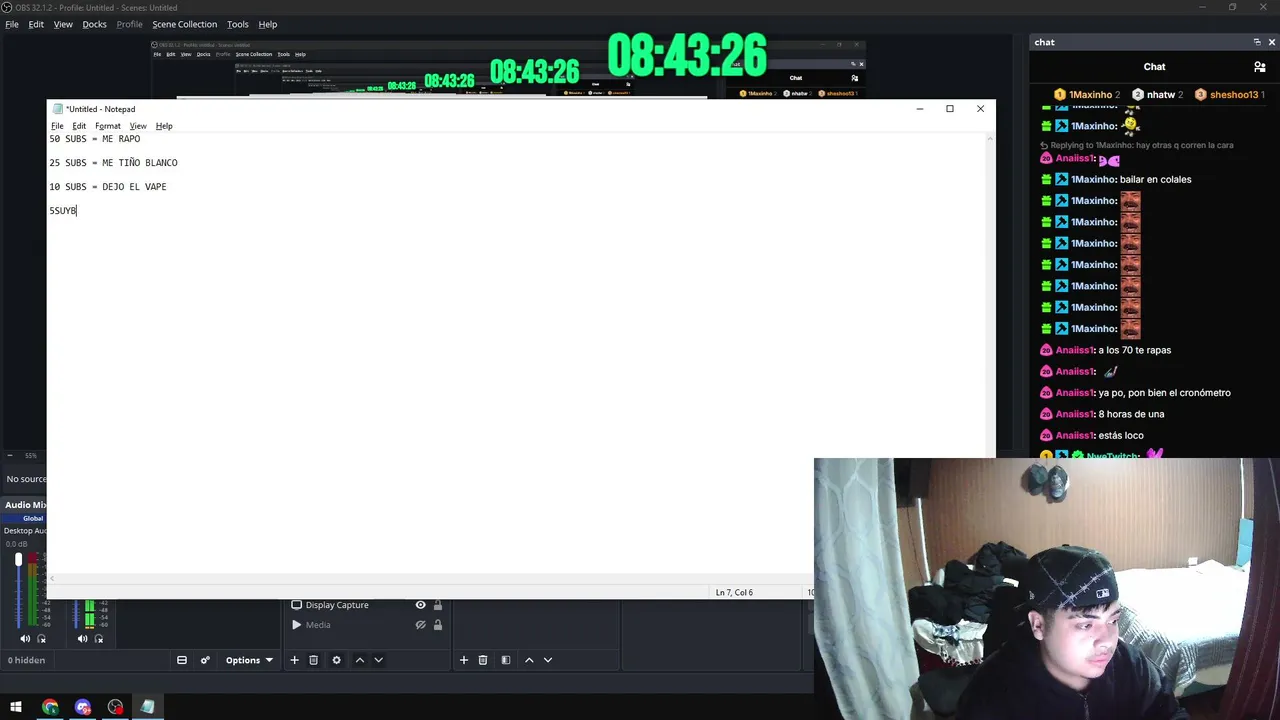Open Notepad's Help menu
Screen dimensions: 1280x720
tap(164, 126)
